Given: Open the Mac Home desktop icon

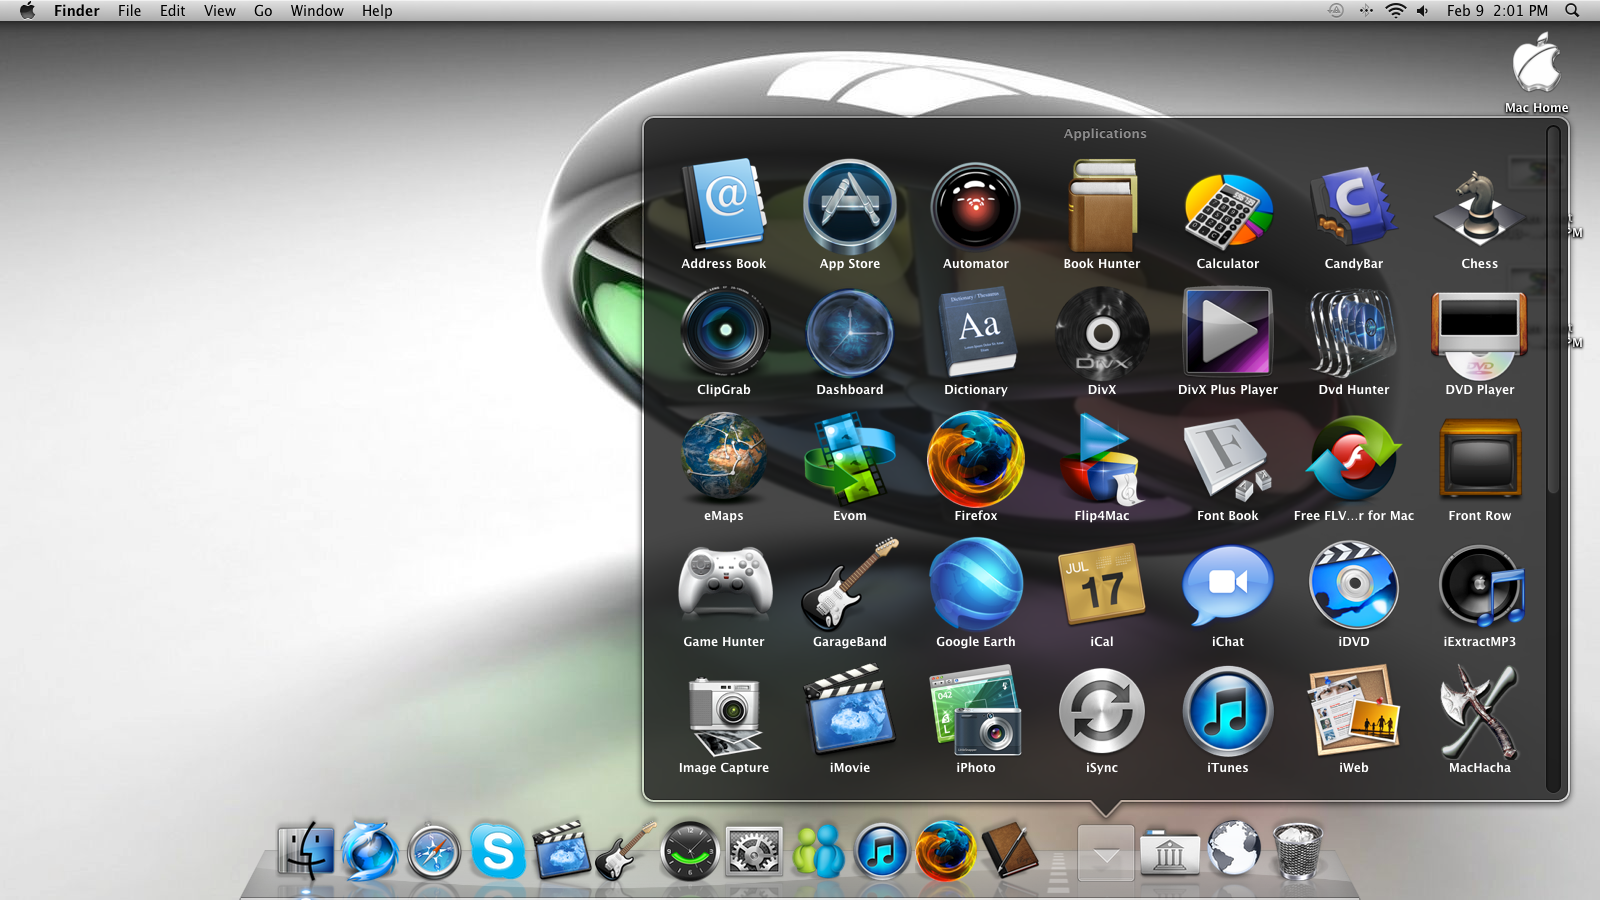Looking at the screenshot, I should pos(1536,73).
